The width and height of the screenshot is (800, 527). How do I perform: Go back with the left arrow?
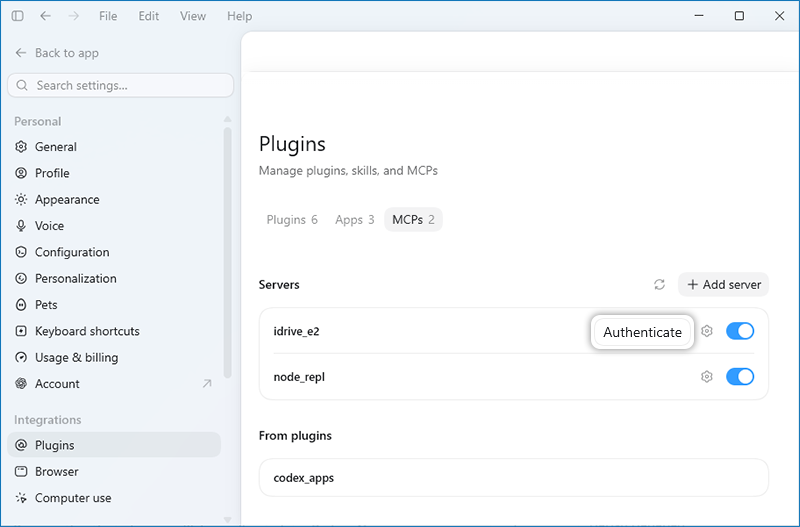45,16
